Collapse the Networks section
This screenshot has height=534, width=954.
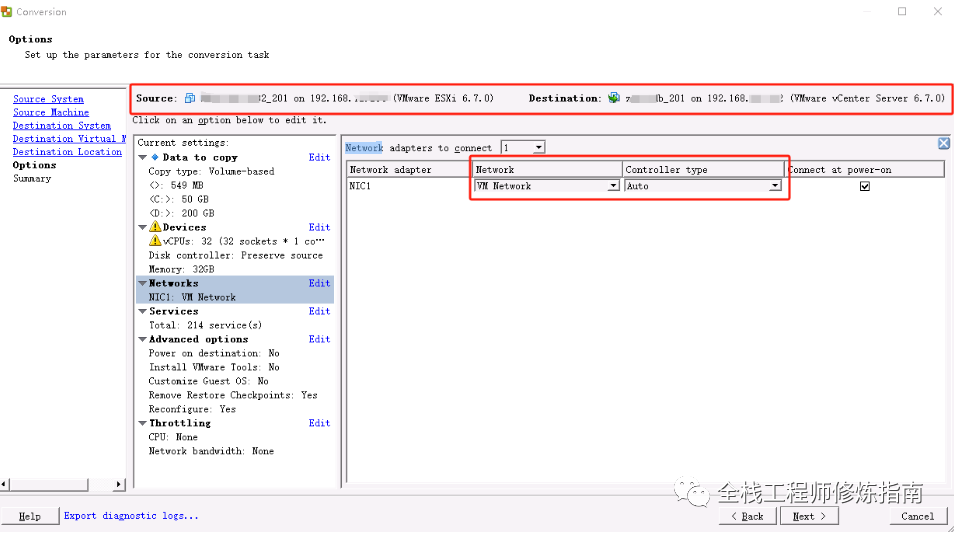[x=142, y=283]
